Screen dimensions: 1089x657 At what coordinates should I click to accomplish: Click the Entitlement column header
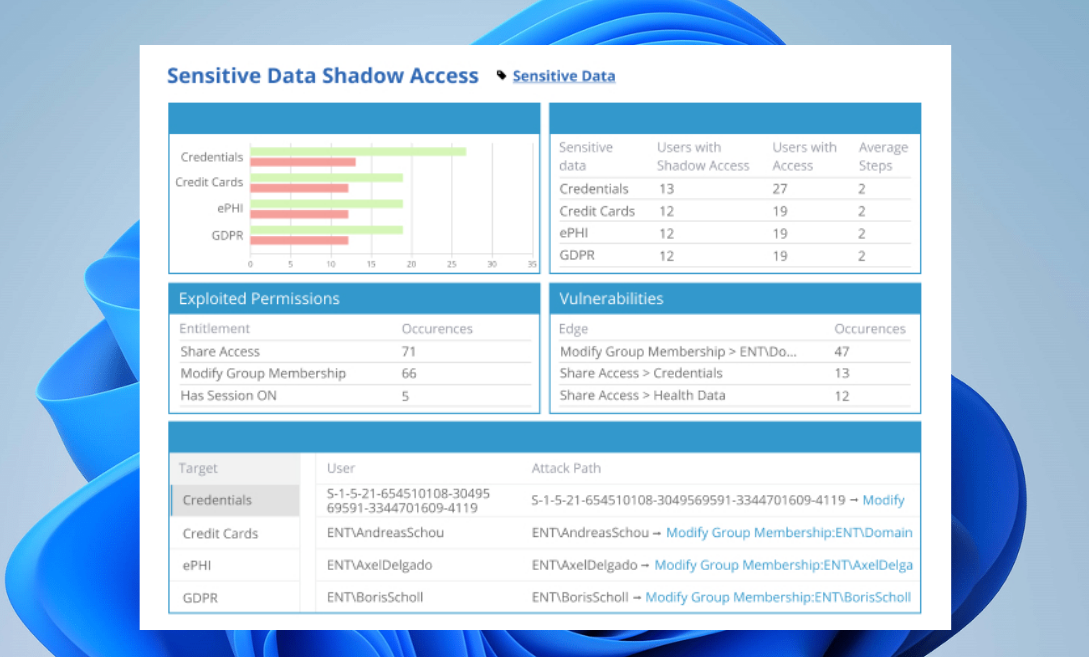(214, 328)
